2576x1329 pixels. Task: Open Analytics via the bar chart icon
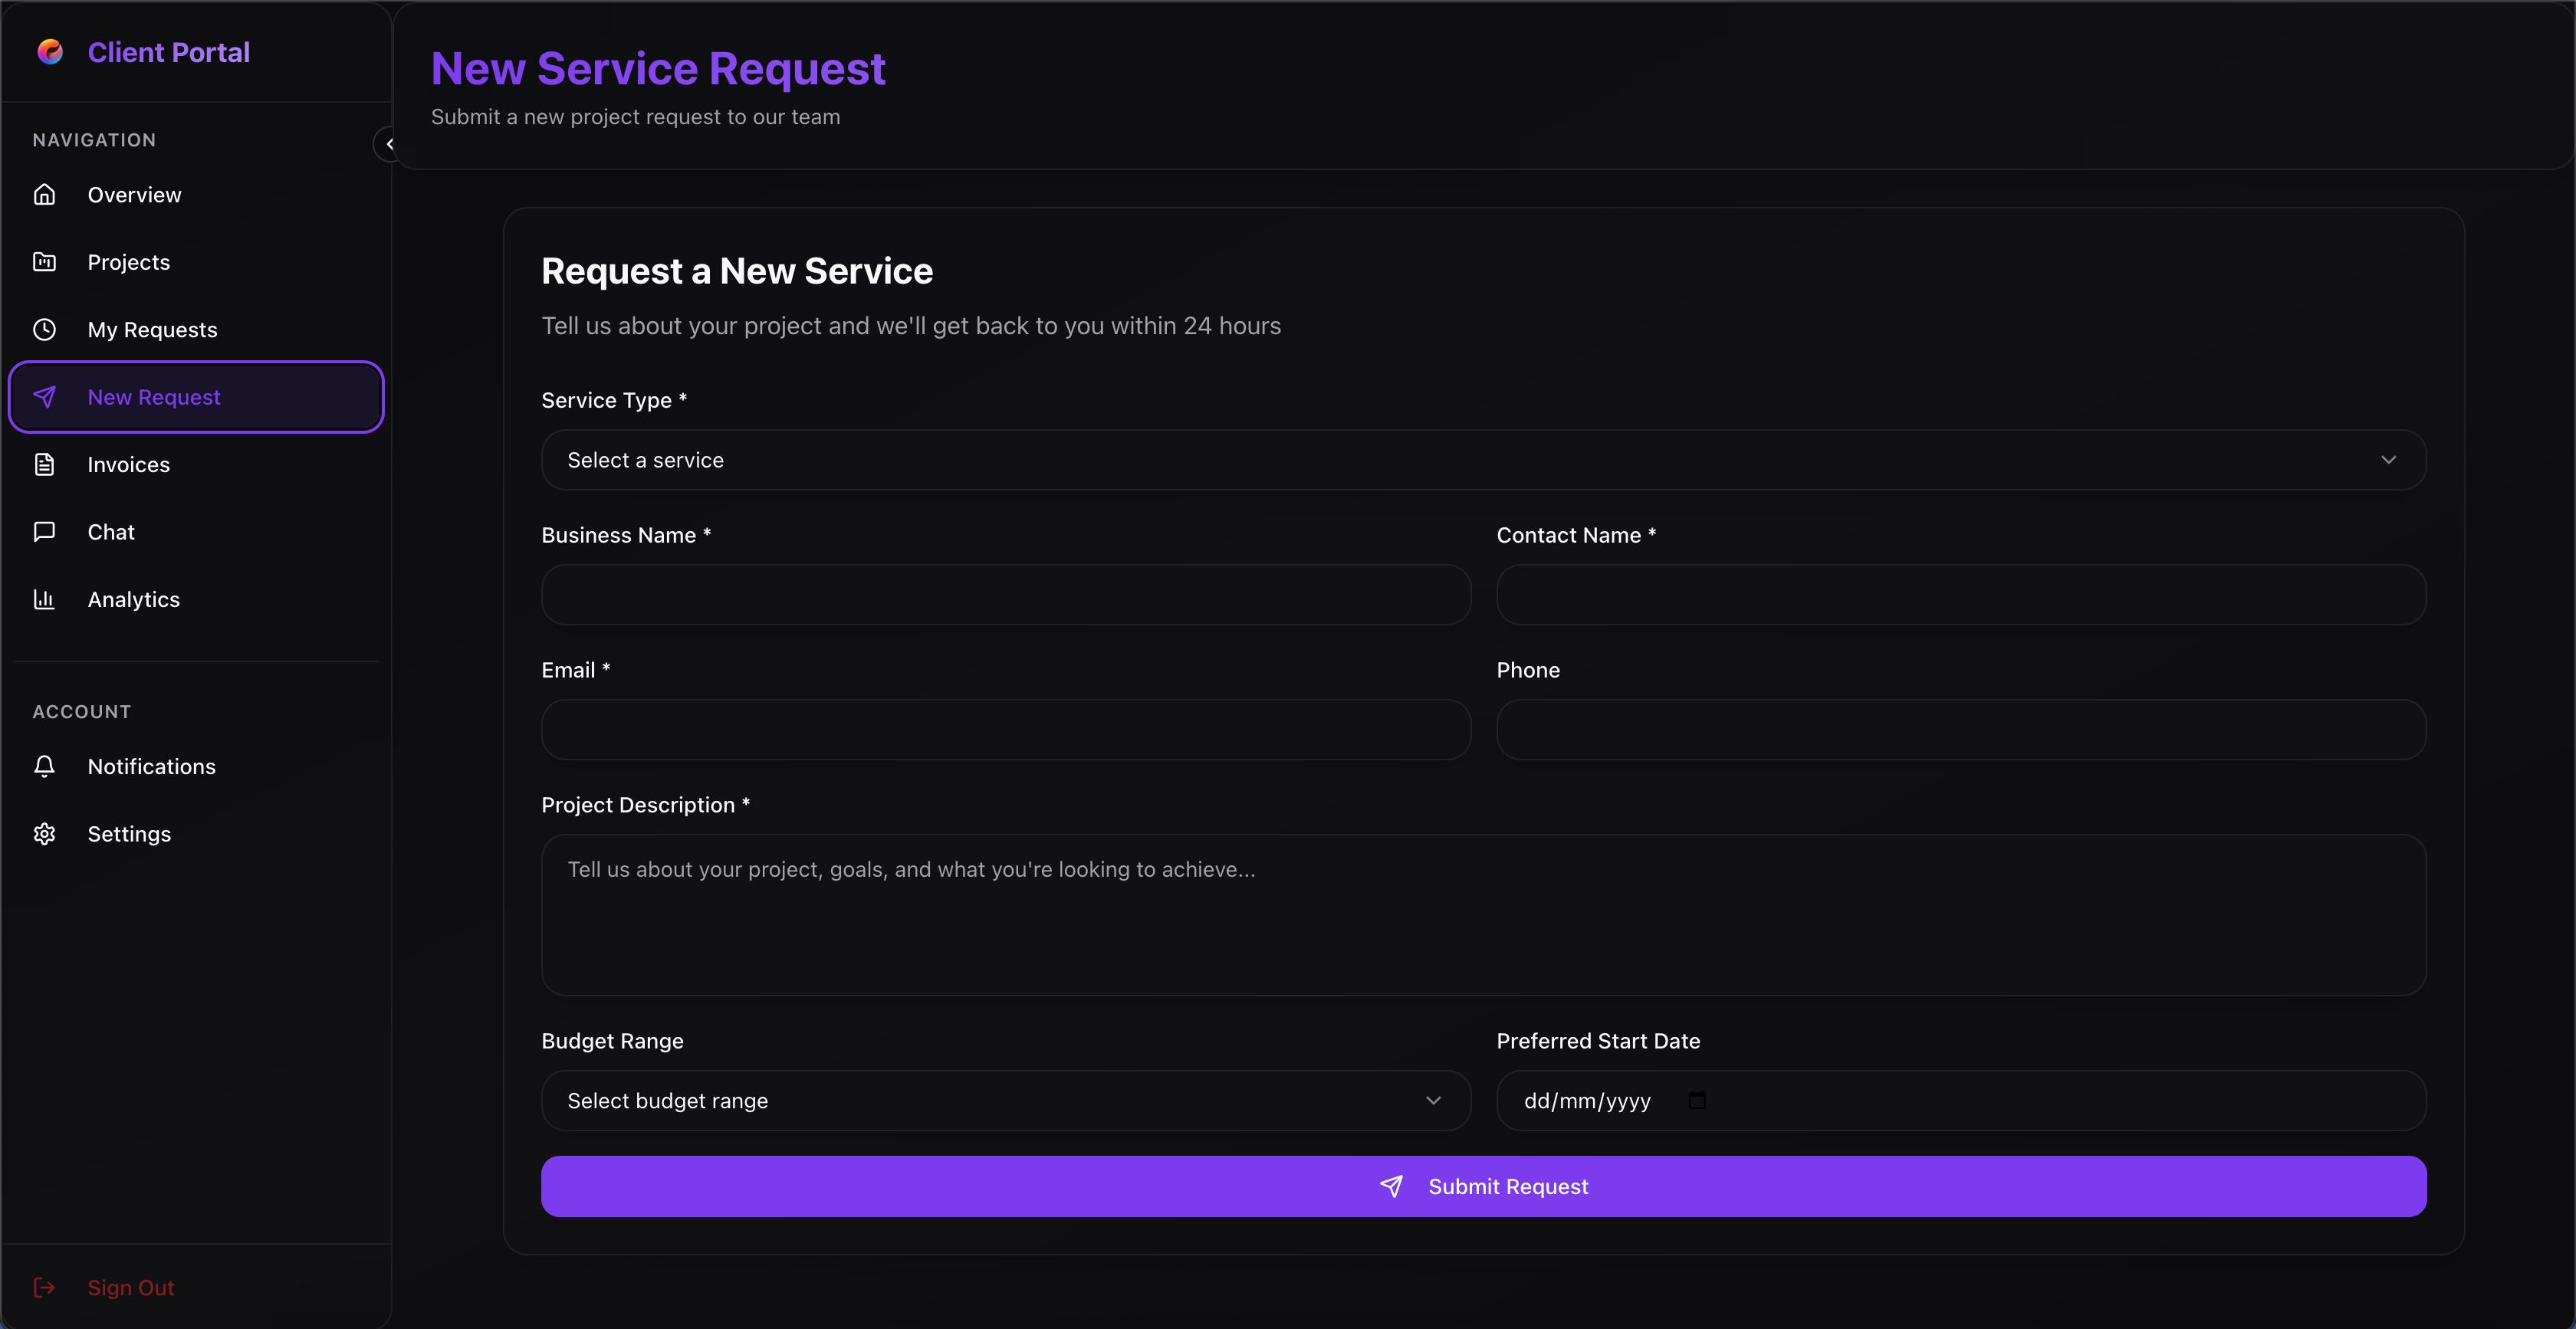pos(45,599)
